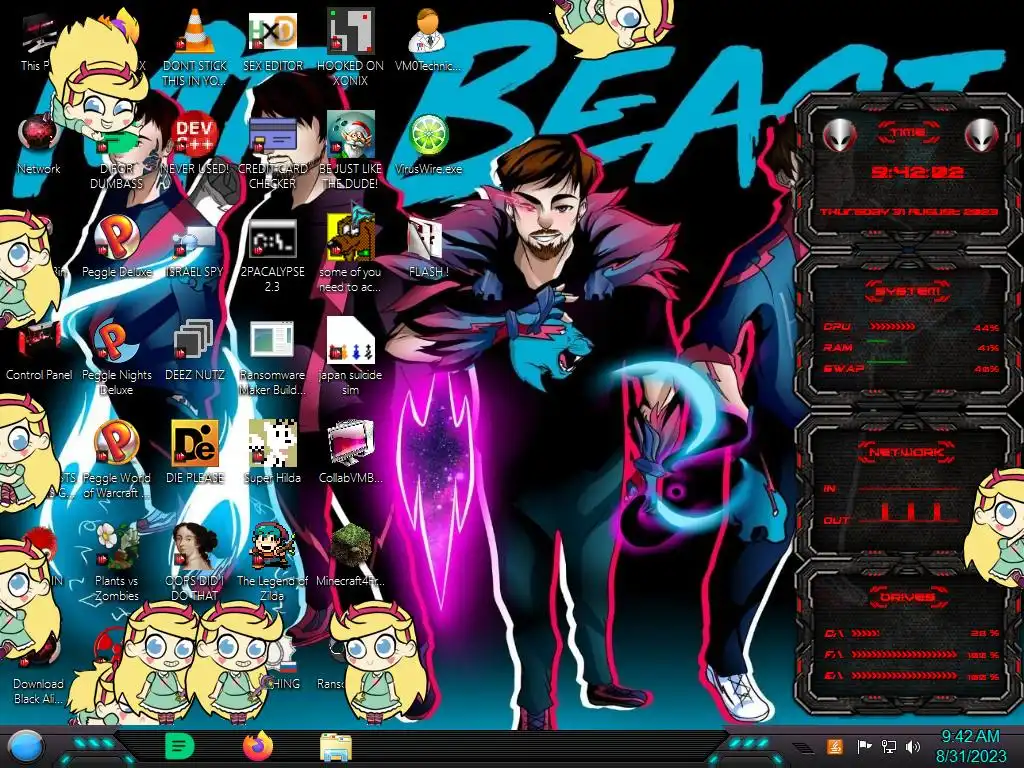Open VM0Technic... desktop icon
Screen dimensions: 1024x768
click(x=427, y=31)
